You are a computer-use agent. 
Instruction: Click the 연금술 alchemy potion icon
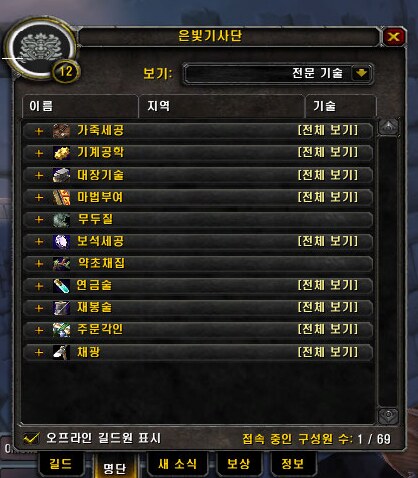point(62,286)
